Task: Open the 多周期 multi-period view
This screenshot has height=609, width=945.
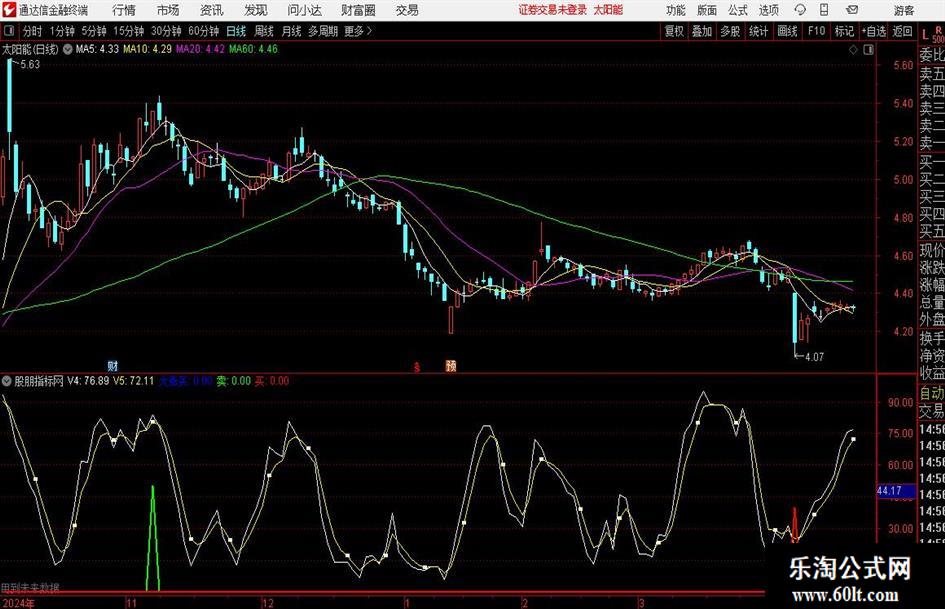Action: click(323, 31)
